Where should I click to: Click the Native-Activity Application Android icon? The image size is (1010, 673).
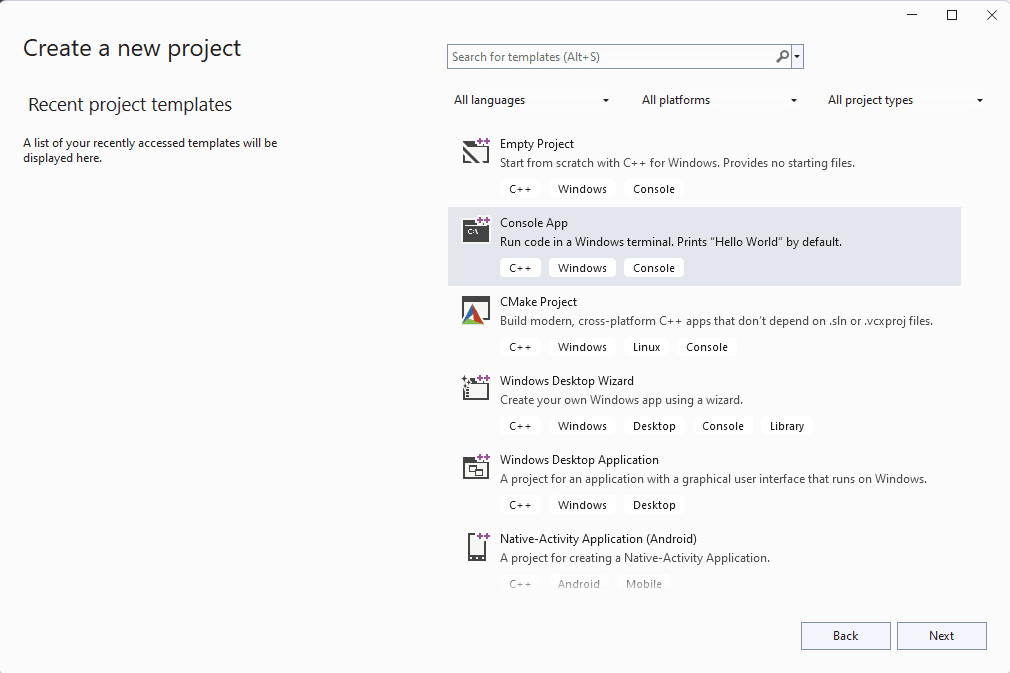[476, 546]
